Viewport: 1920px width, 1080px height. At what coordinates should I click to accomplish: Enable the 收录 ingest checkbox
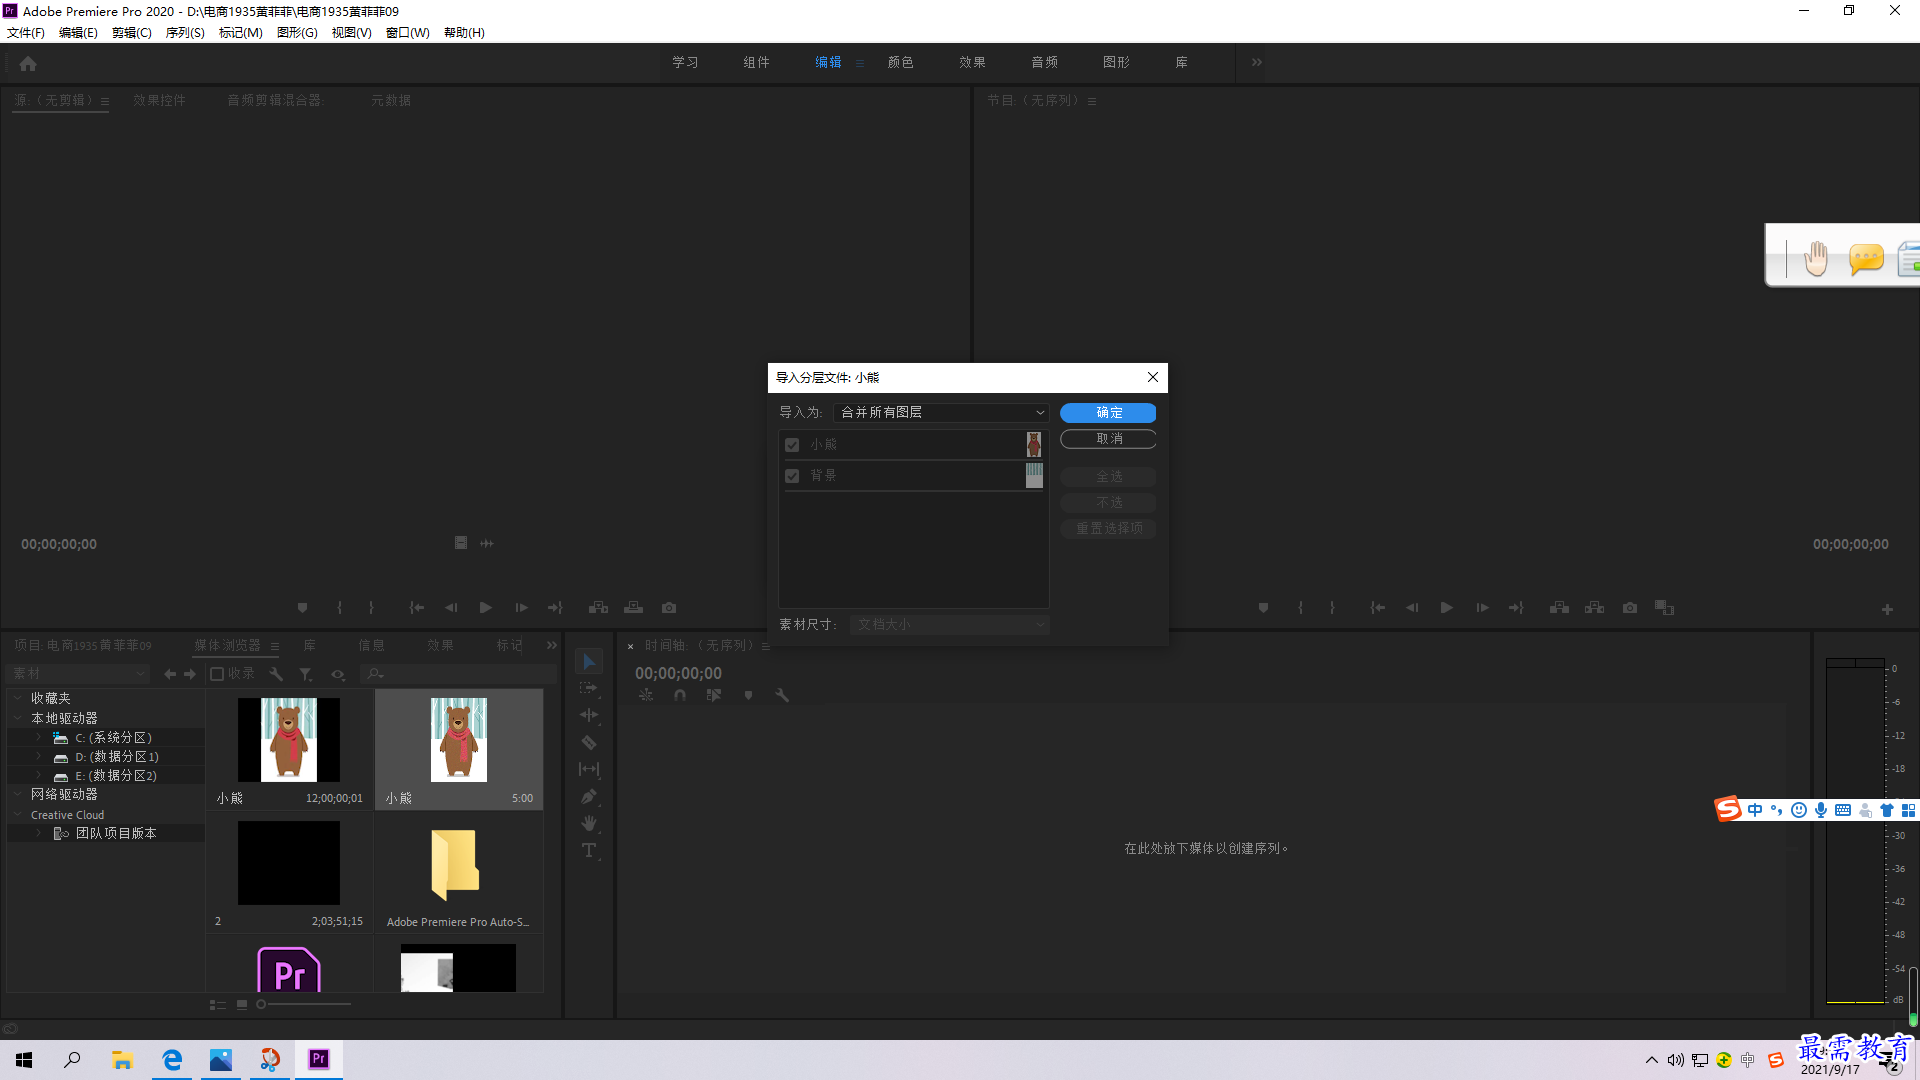tap(217, 674)
